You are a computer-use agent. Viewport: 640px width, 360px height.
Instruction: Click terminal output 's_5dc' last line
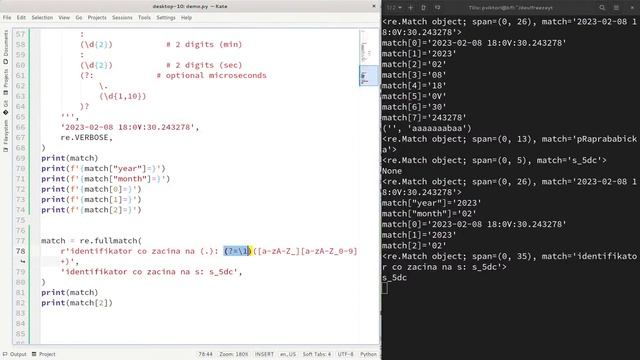pyautogui.click(x=395, y=278)
